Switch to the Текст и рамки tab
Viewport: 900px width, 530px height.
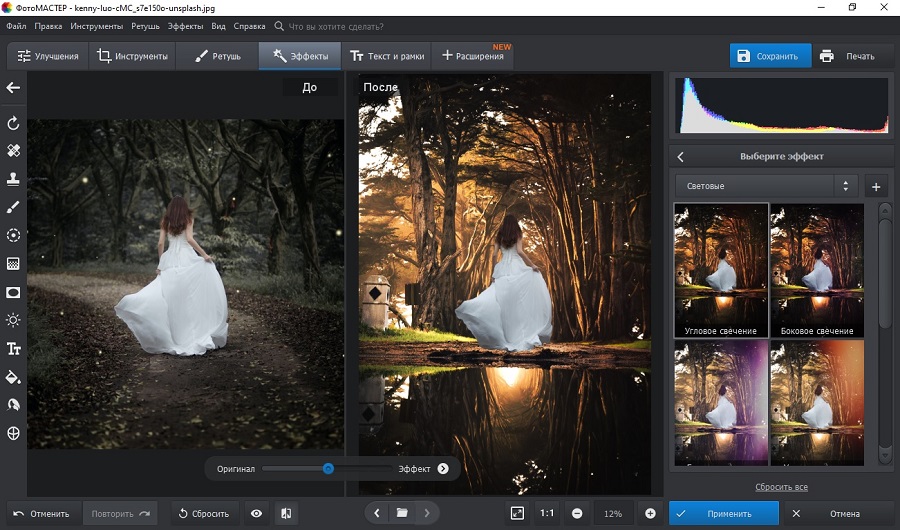386,56
